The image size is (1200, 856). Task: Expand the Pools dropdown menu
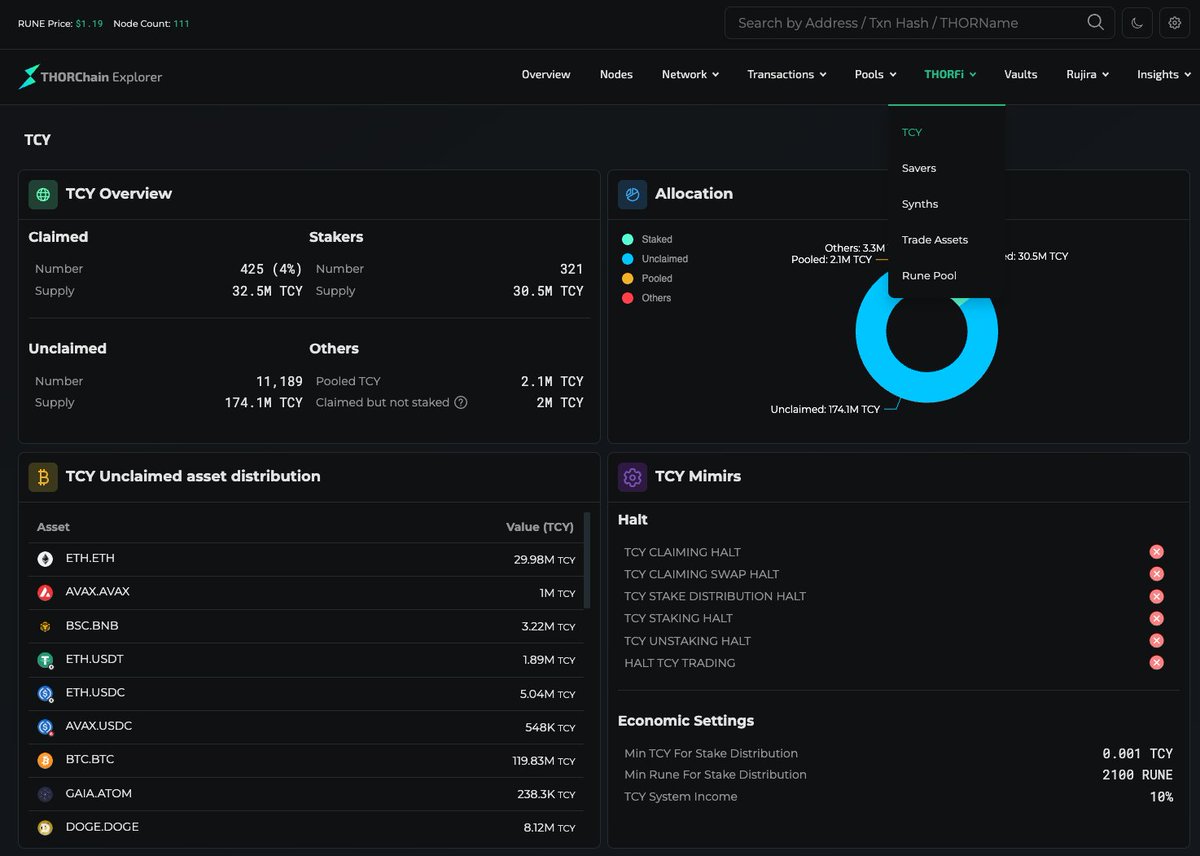(875, 75)
